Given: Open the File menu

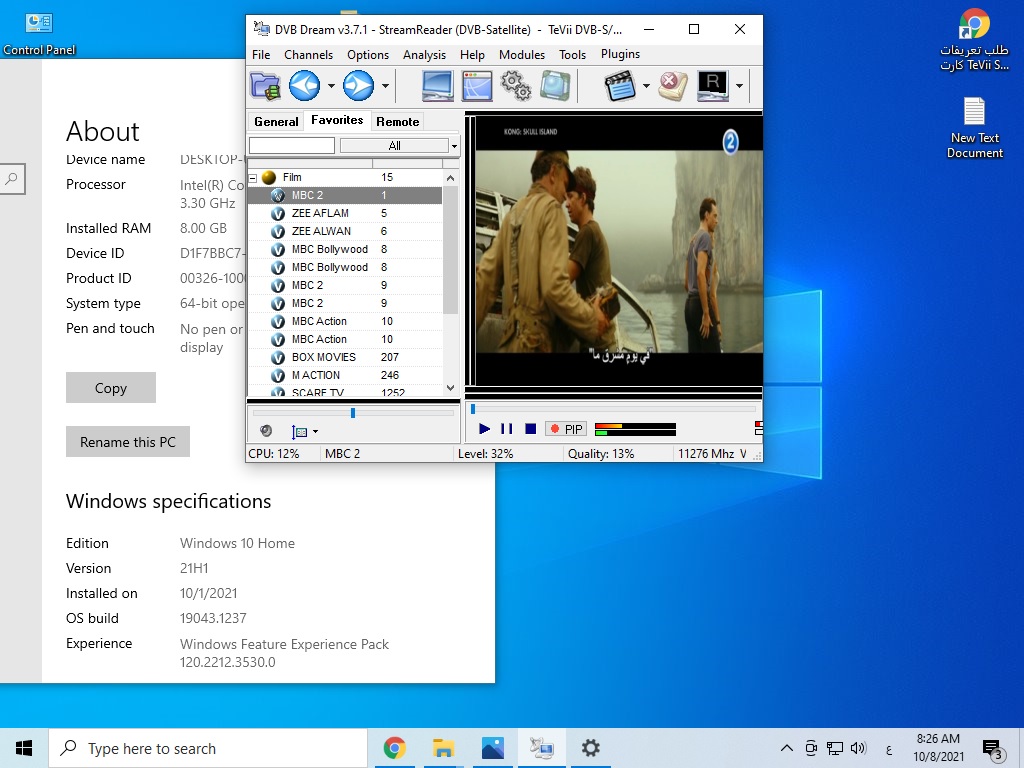Looking at the screenshot, I should (261, 55).
